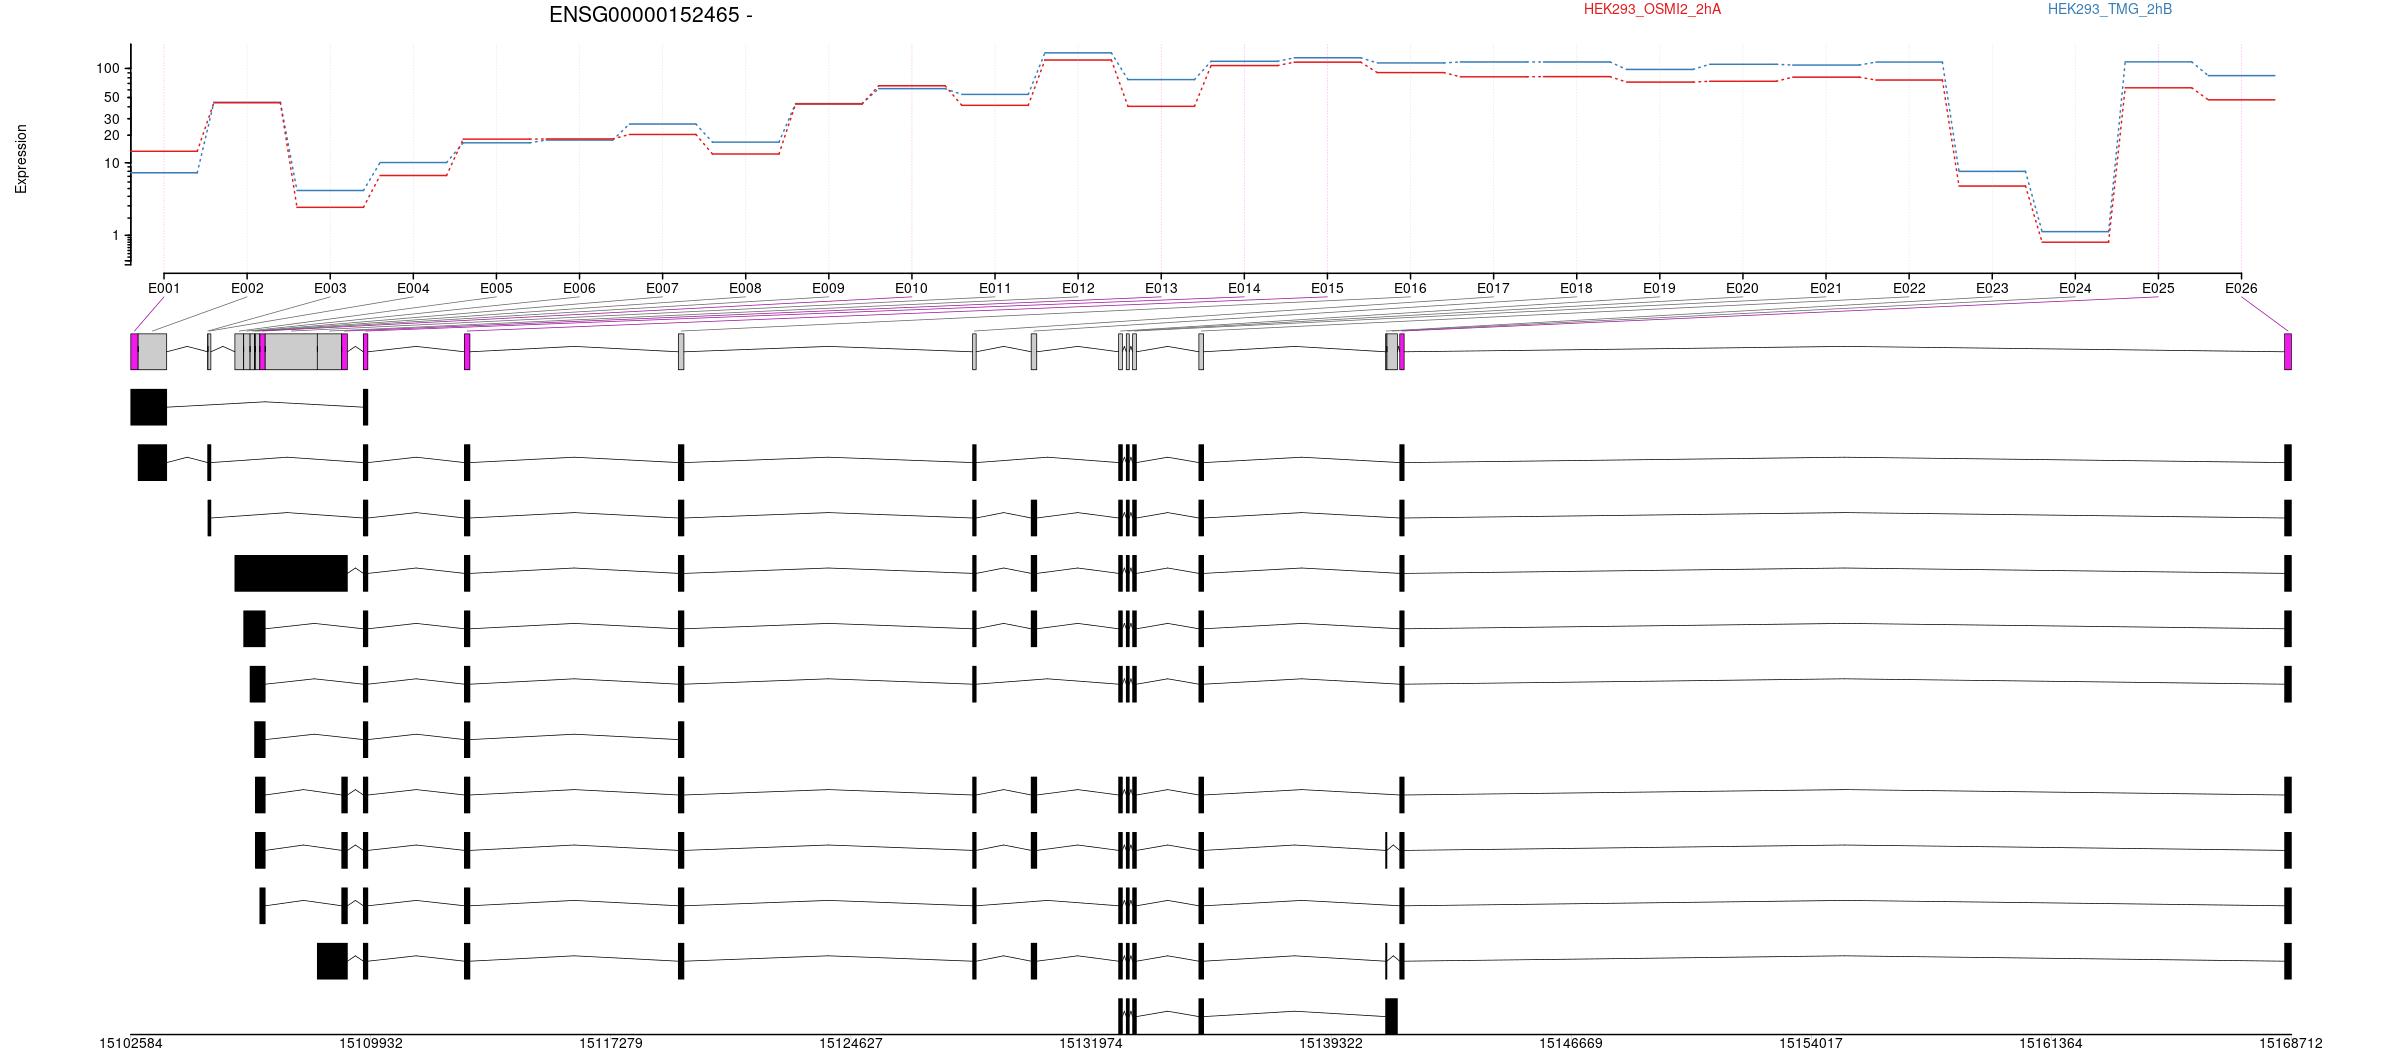Pick exon label E008

[745, 289]
